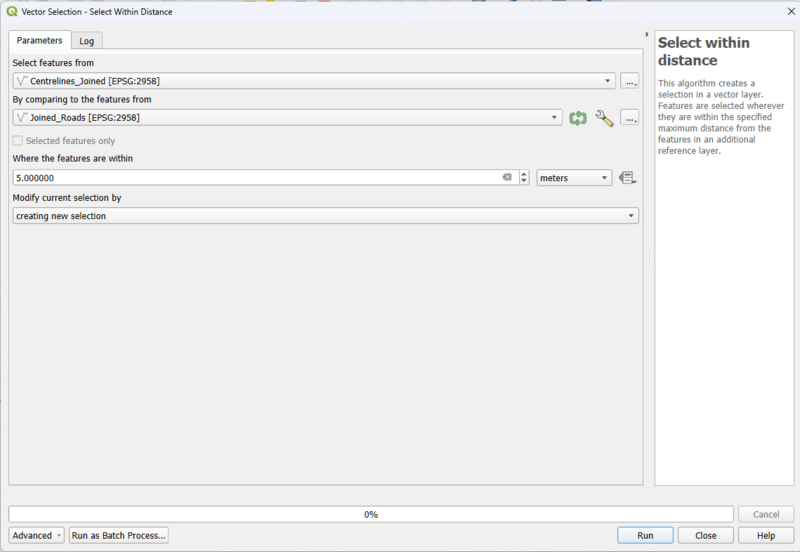This screenshot has height=552, width=800.
Task: Click the QGIS logo in the title bar
Action: [11, 11]
